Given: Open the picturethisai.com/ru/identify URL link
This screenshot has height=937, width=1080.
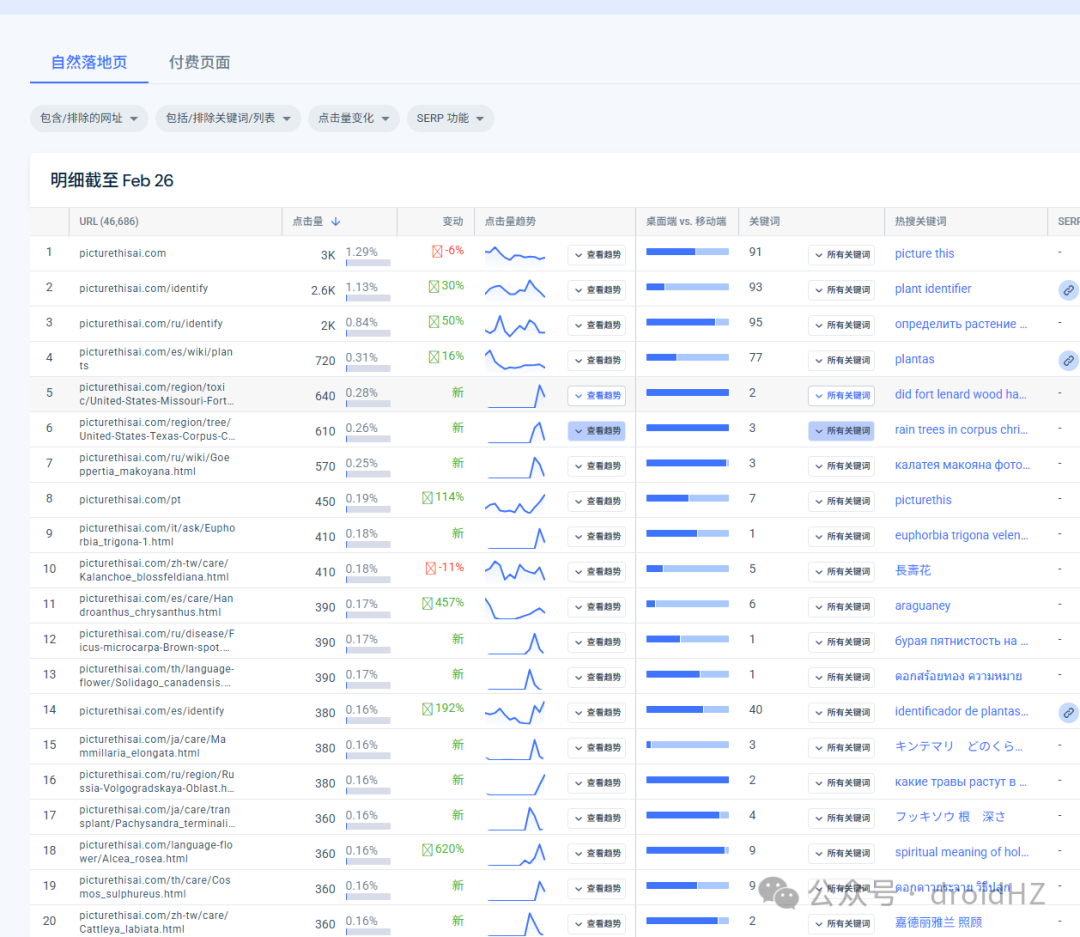Looking at the screenshot, I should [151, 324].
